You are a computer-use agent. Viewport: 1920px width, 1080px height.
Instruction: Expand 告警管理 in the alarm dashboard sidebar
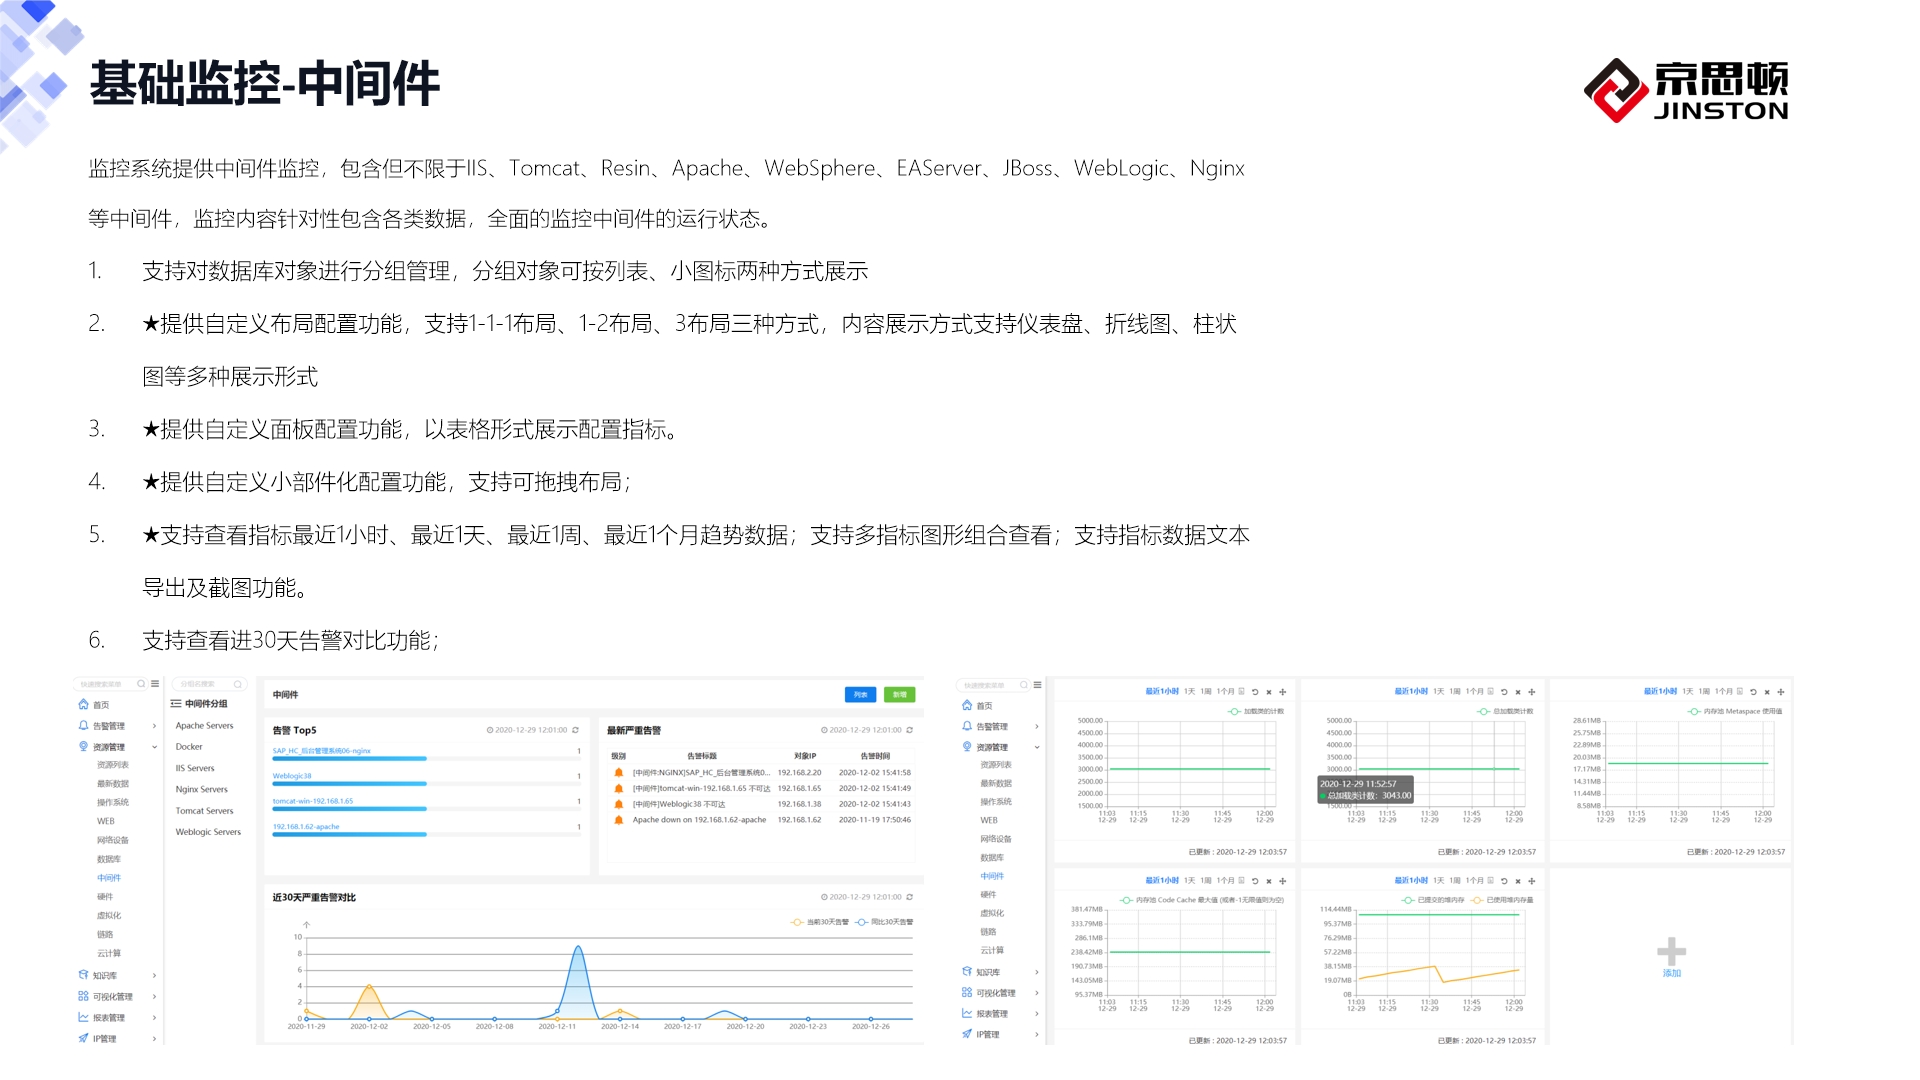click(x=154, y=726)
